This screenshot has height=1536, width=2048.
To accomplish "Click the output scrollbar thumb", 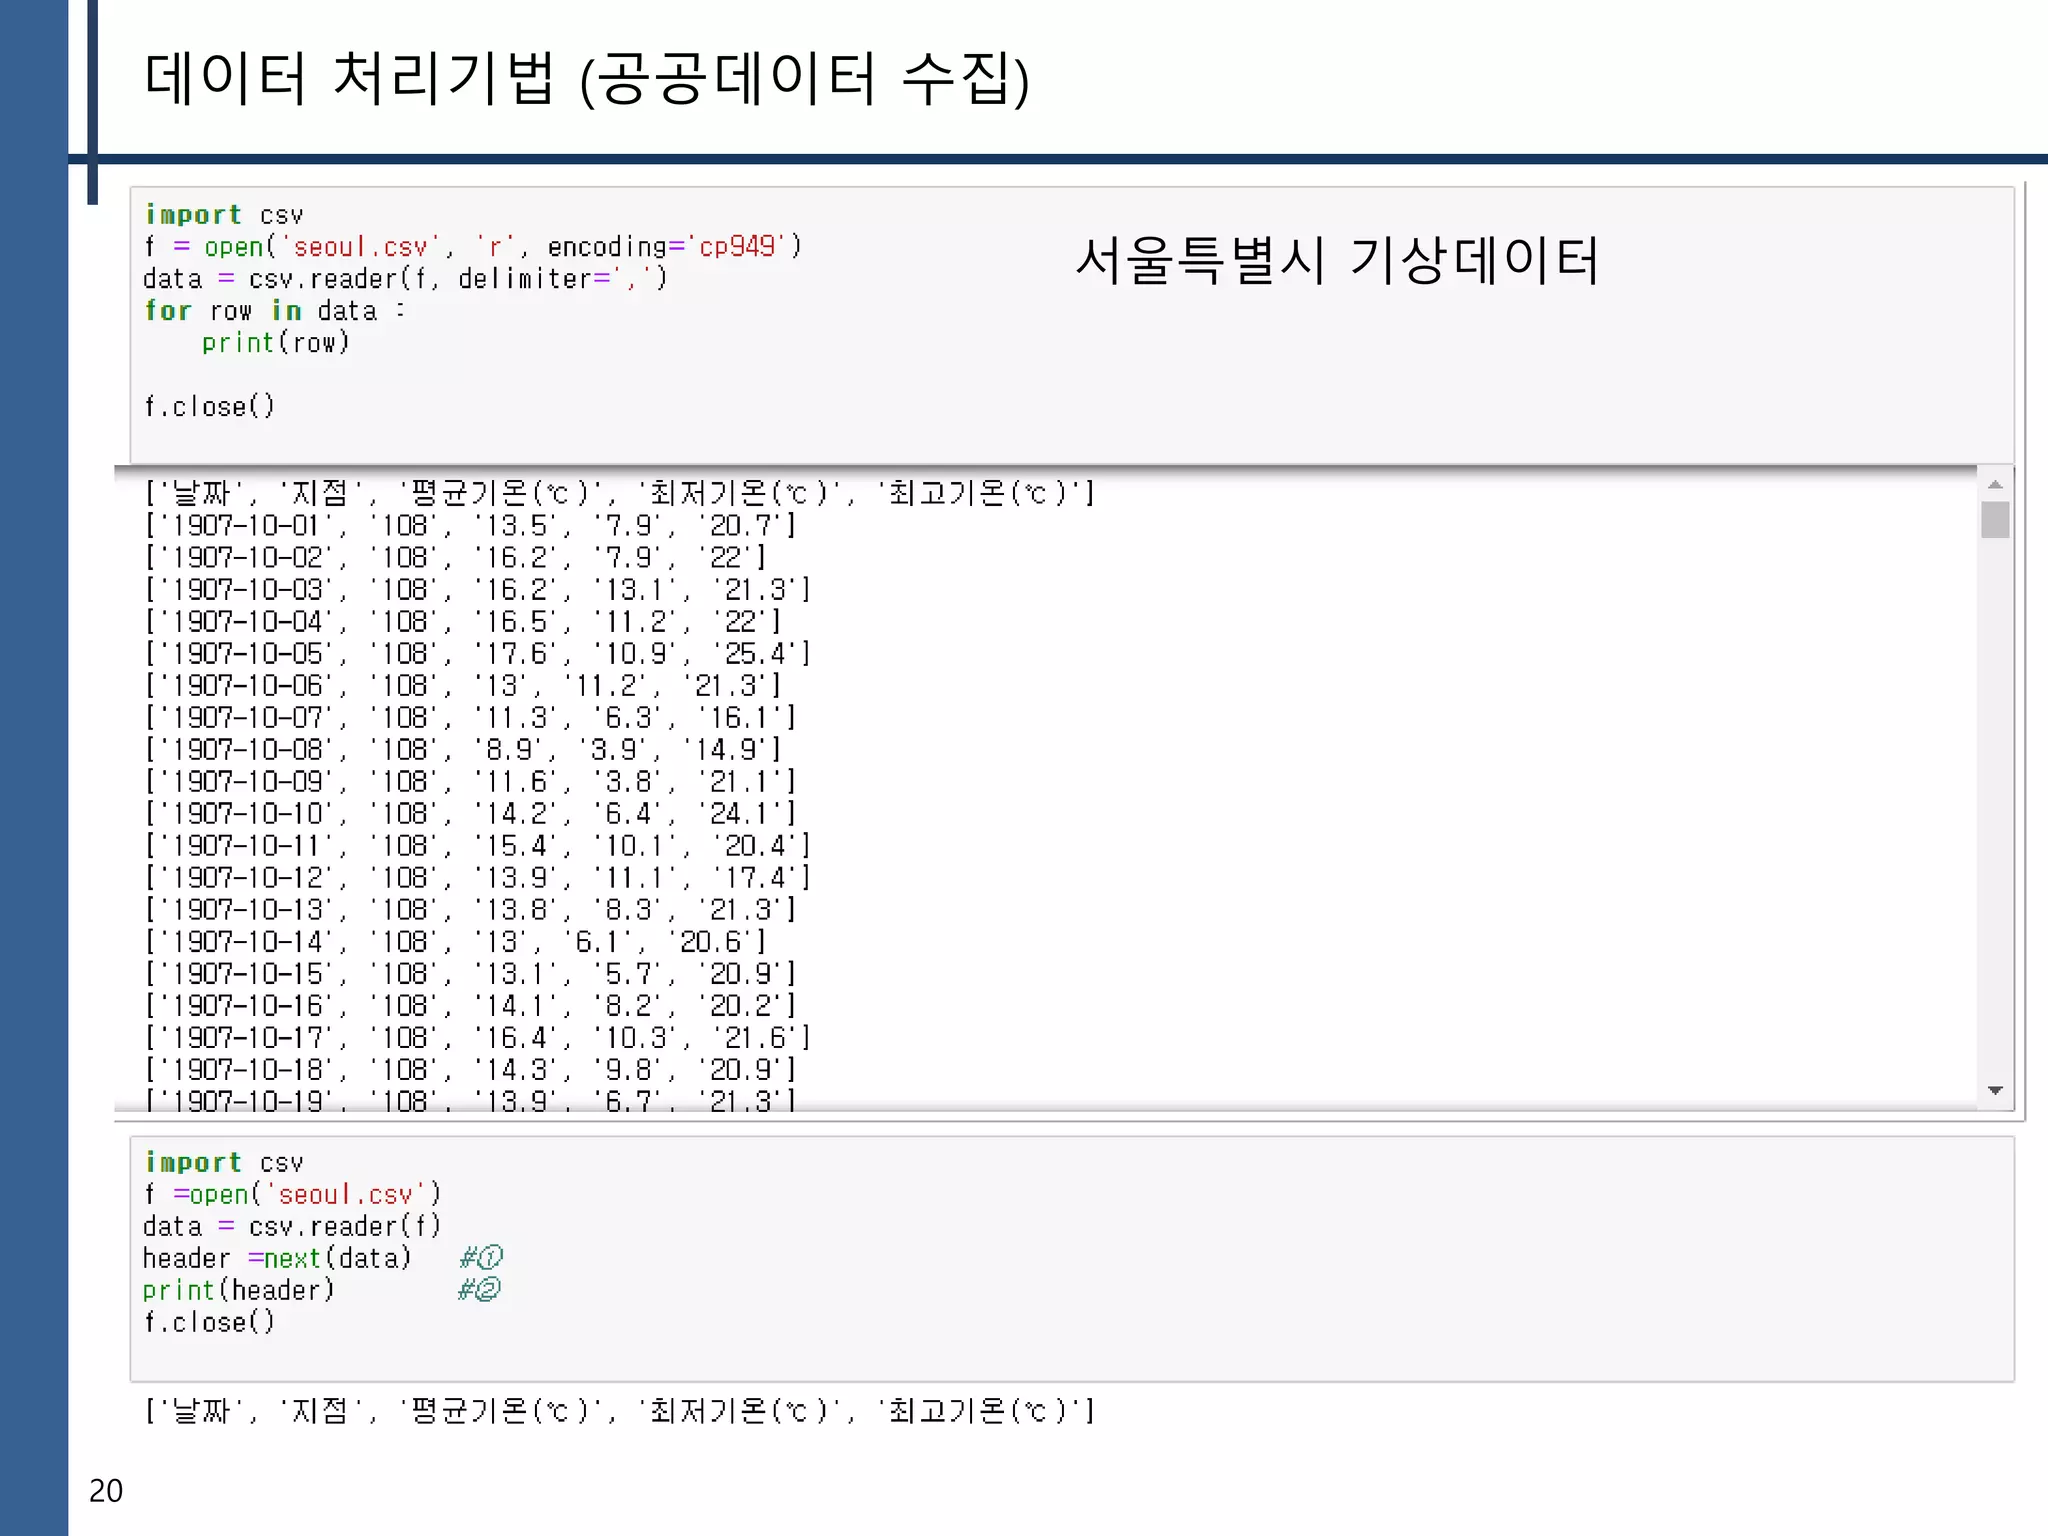I will coord(1995,520).
